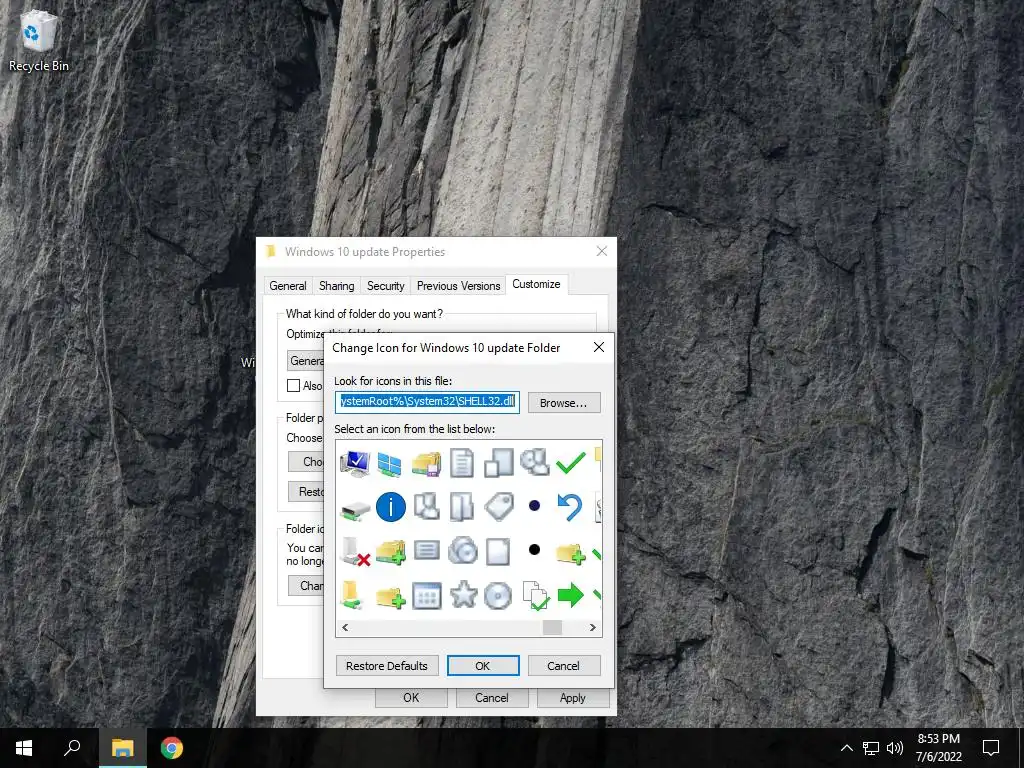The height and width of the screenshot is (768, 1024).
Task: Open the Sharing tab
Action: [x=336, y=285]
